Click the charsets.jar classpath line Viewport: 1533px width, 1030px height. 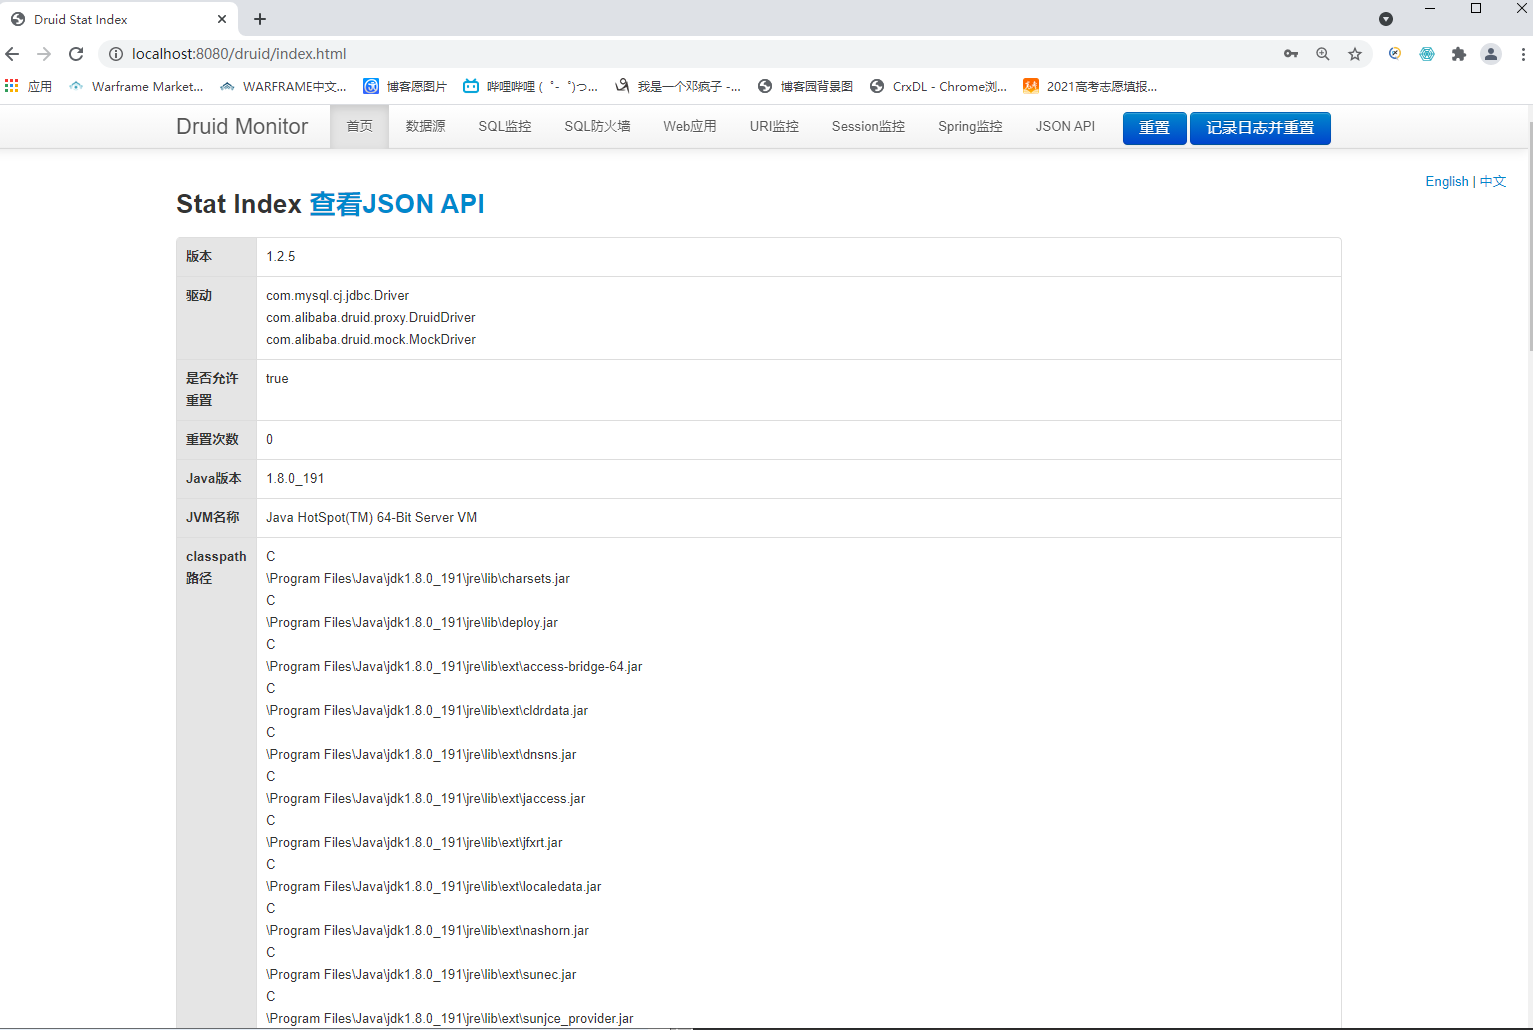point(418,579)
